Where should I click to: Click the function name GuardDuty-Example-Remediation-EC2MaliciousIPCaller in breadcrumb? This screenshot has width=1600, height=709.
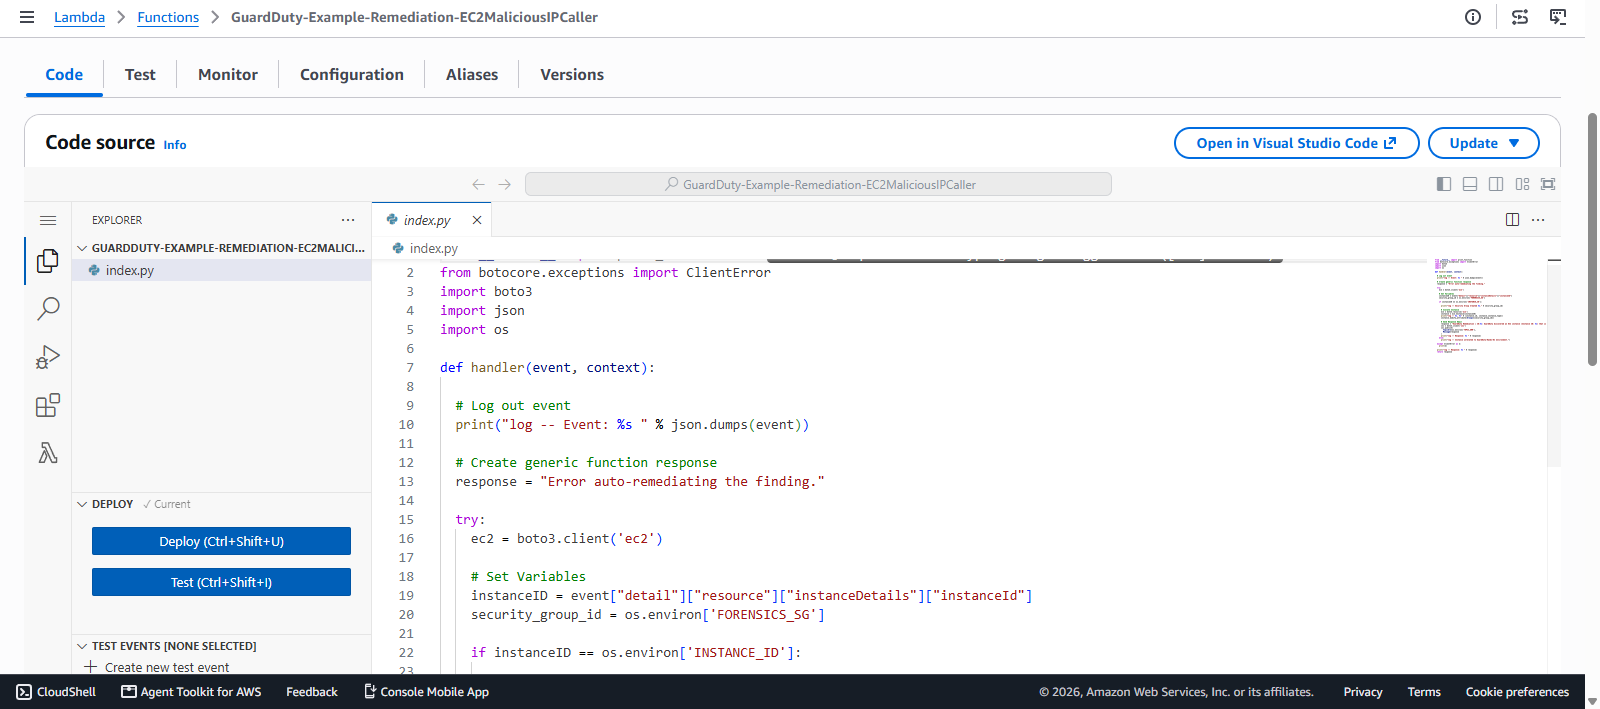point(414,17)
